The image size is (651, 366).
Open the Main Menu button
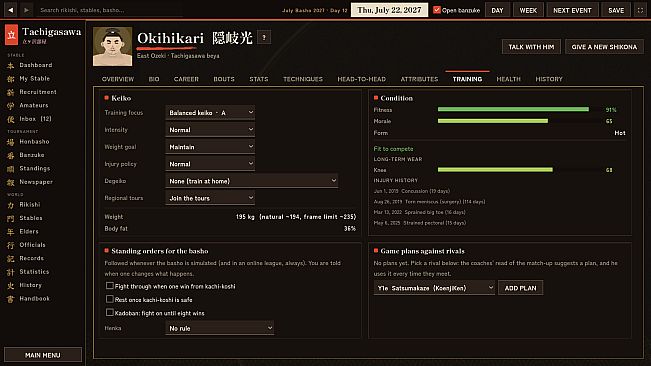point(43,355)
